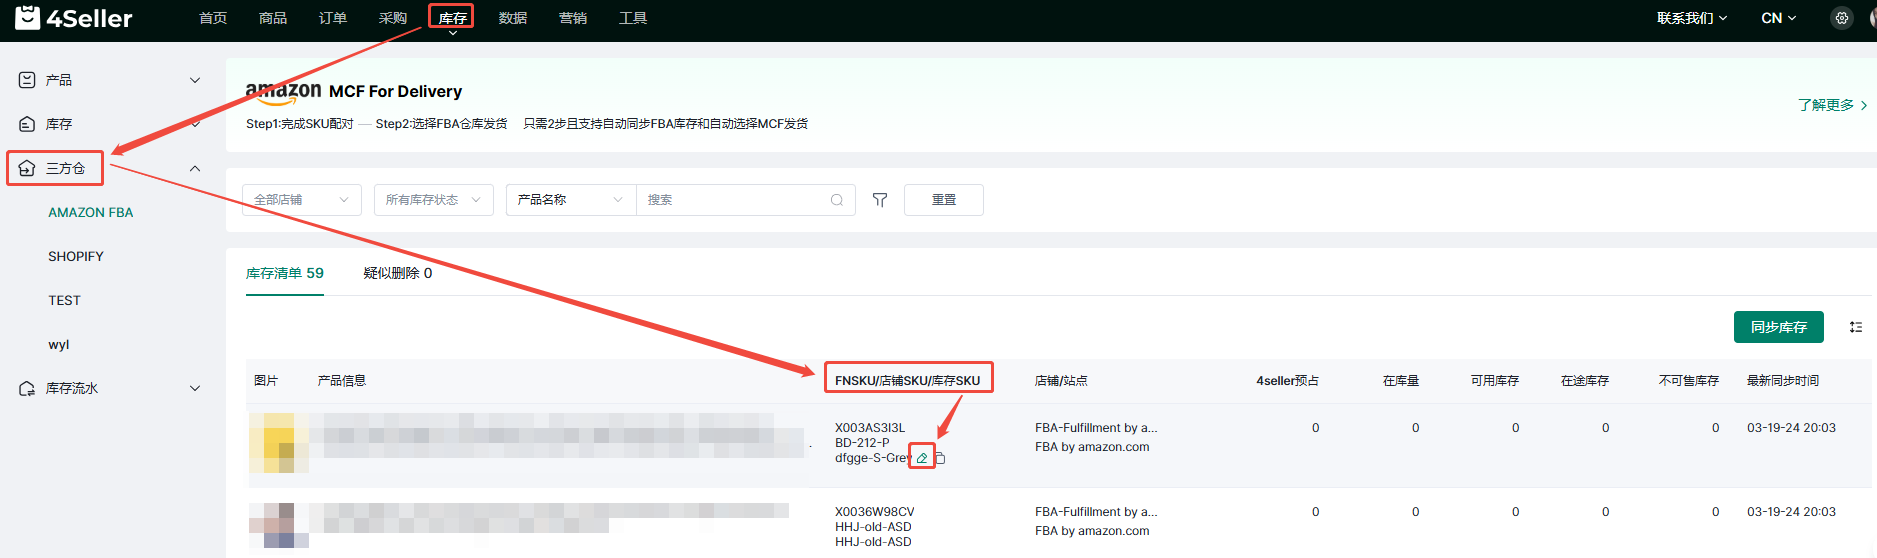Click the 产品 sidebar icon

(27, 80)
